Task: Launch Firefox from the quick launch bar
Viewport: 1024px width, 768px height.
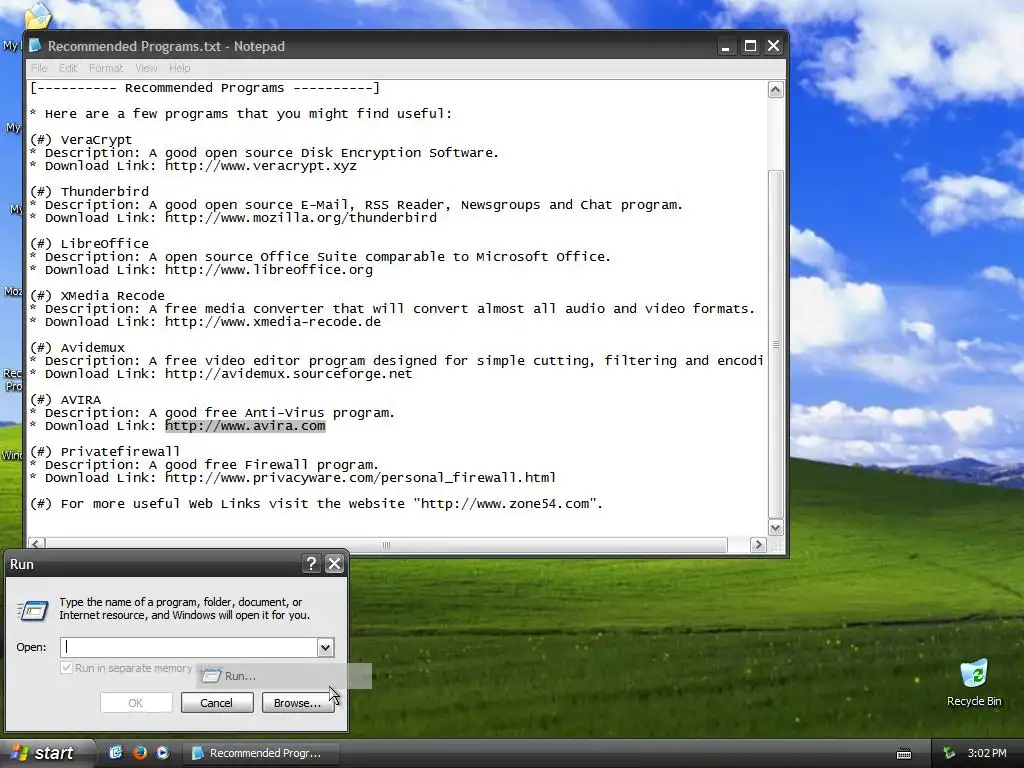Action: coord(140,752)
